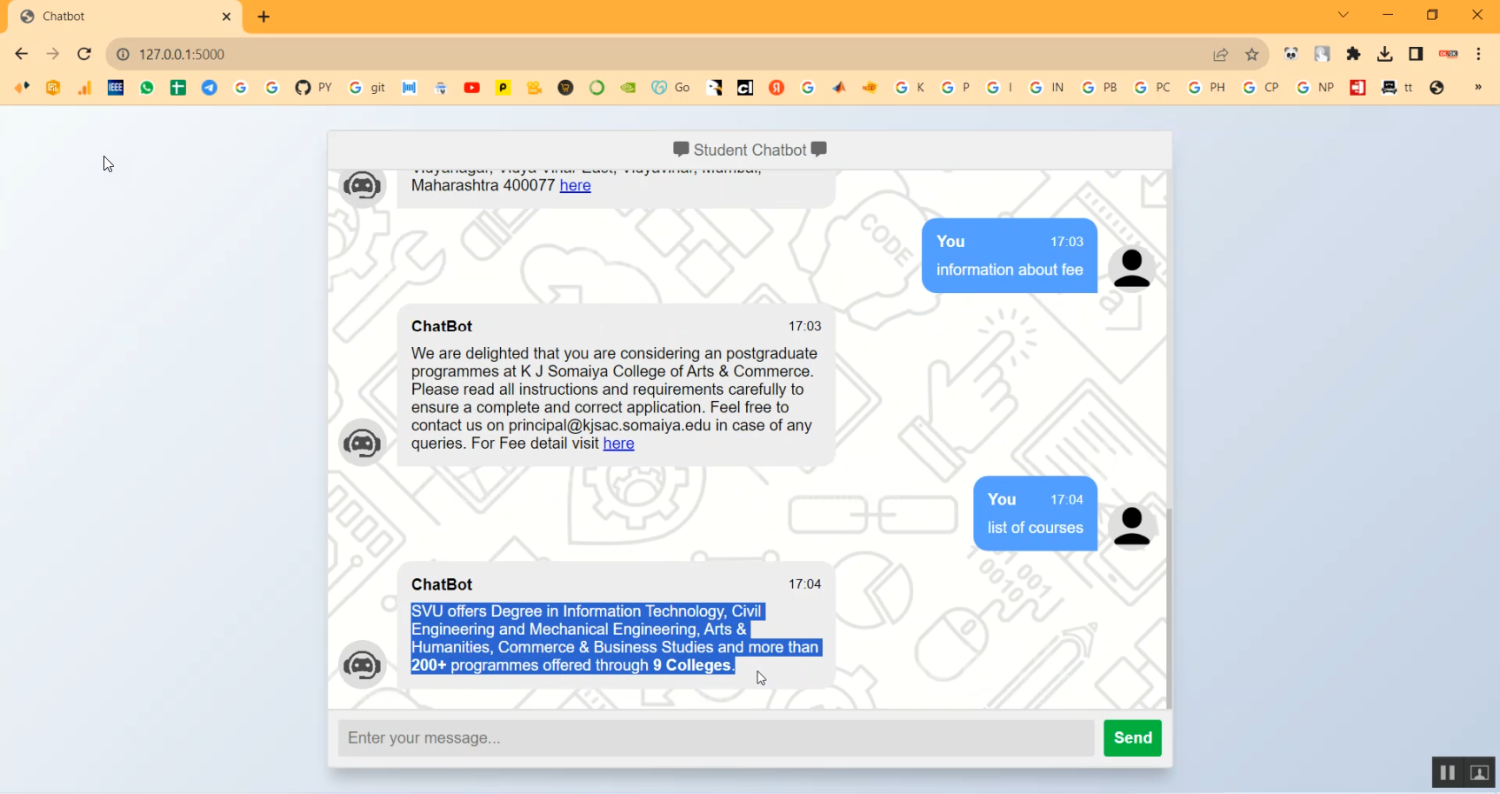Click the screen icon beside the pause button
The width and height of the screenshot is (1500, 794).
coord(1479,772)
